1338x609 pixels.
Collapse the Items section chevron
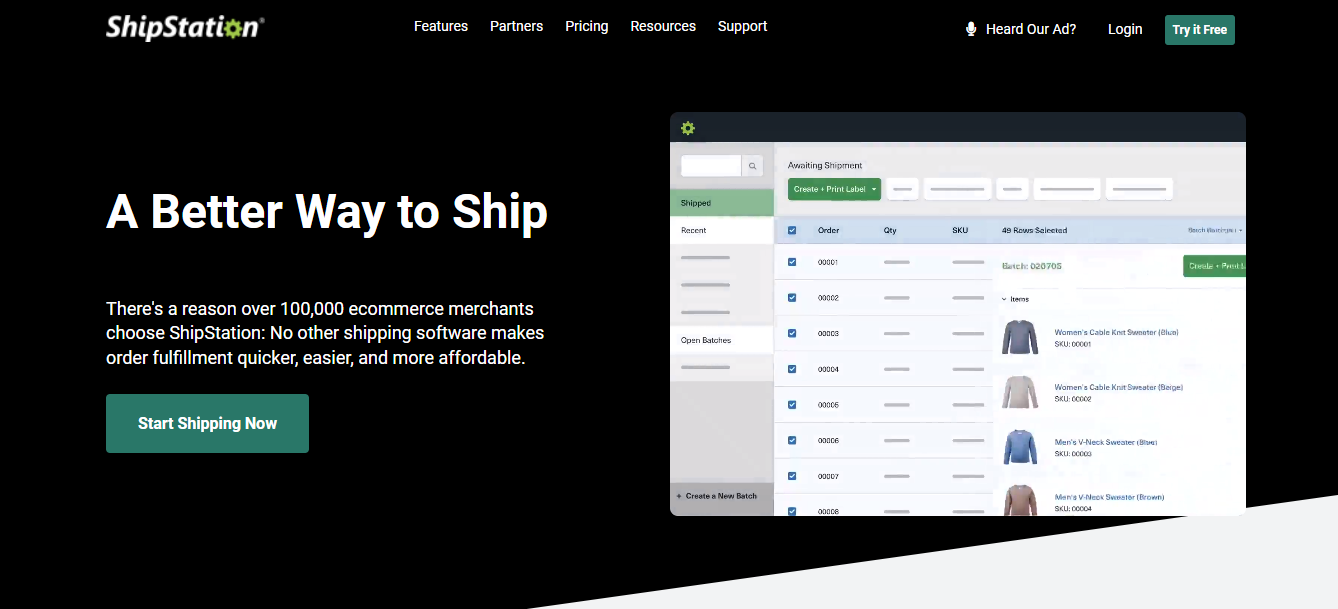[x=1004, y=299]
